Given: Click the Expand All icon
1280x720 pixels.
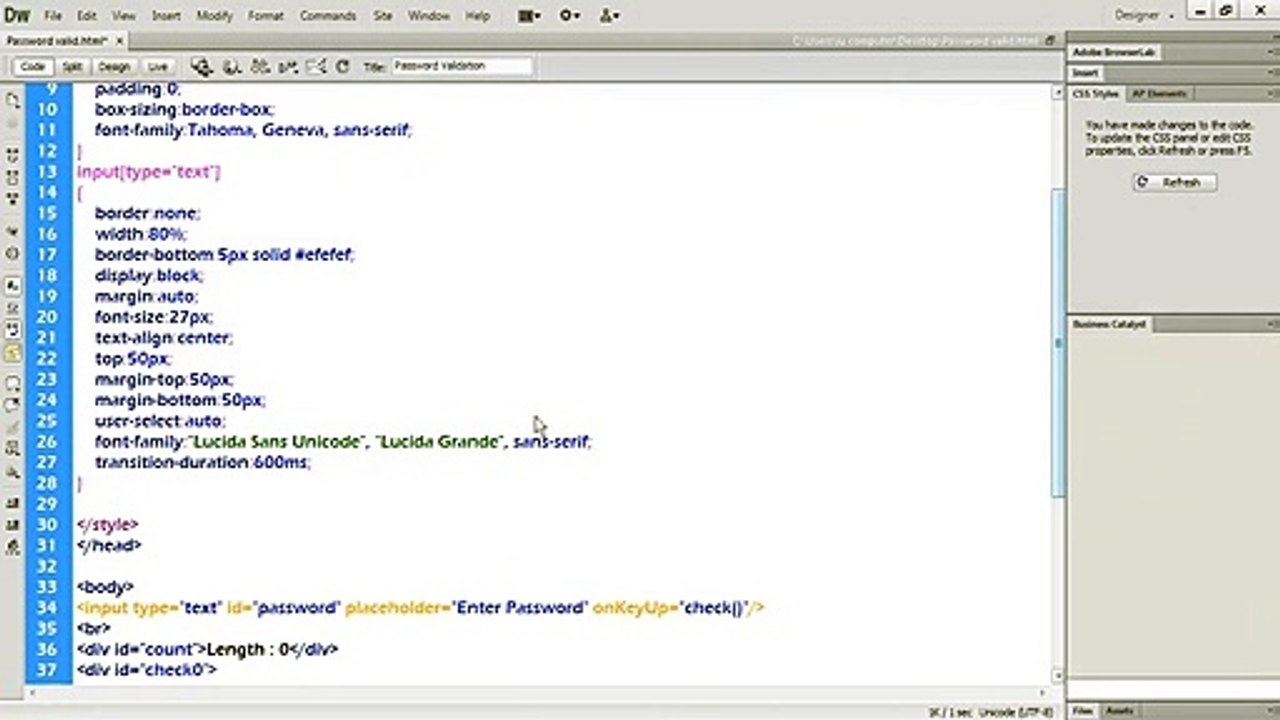Looking at the screenshot, I should pyautogui.click(x=13, y=199).
